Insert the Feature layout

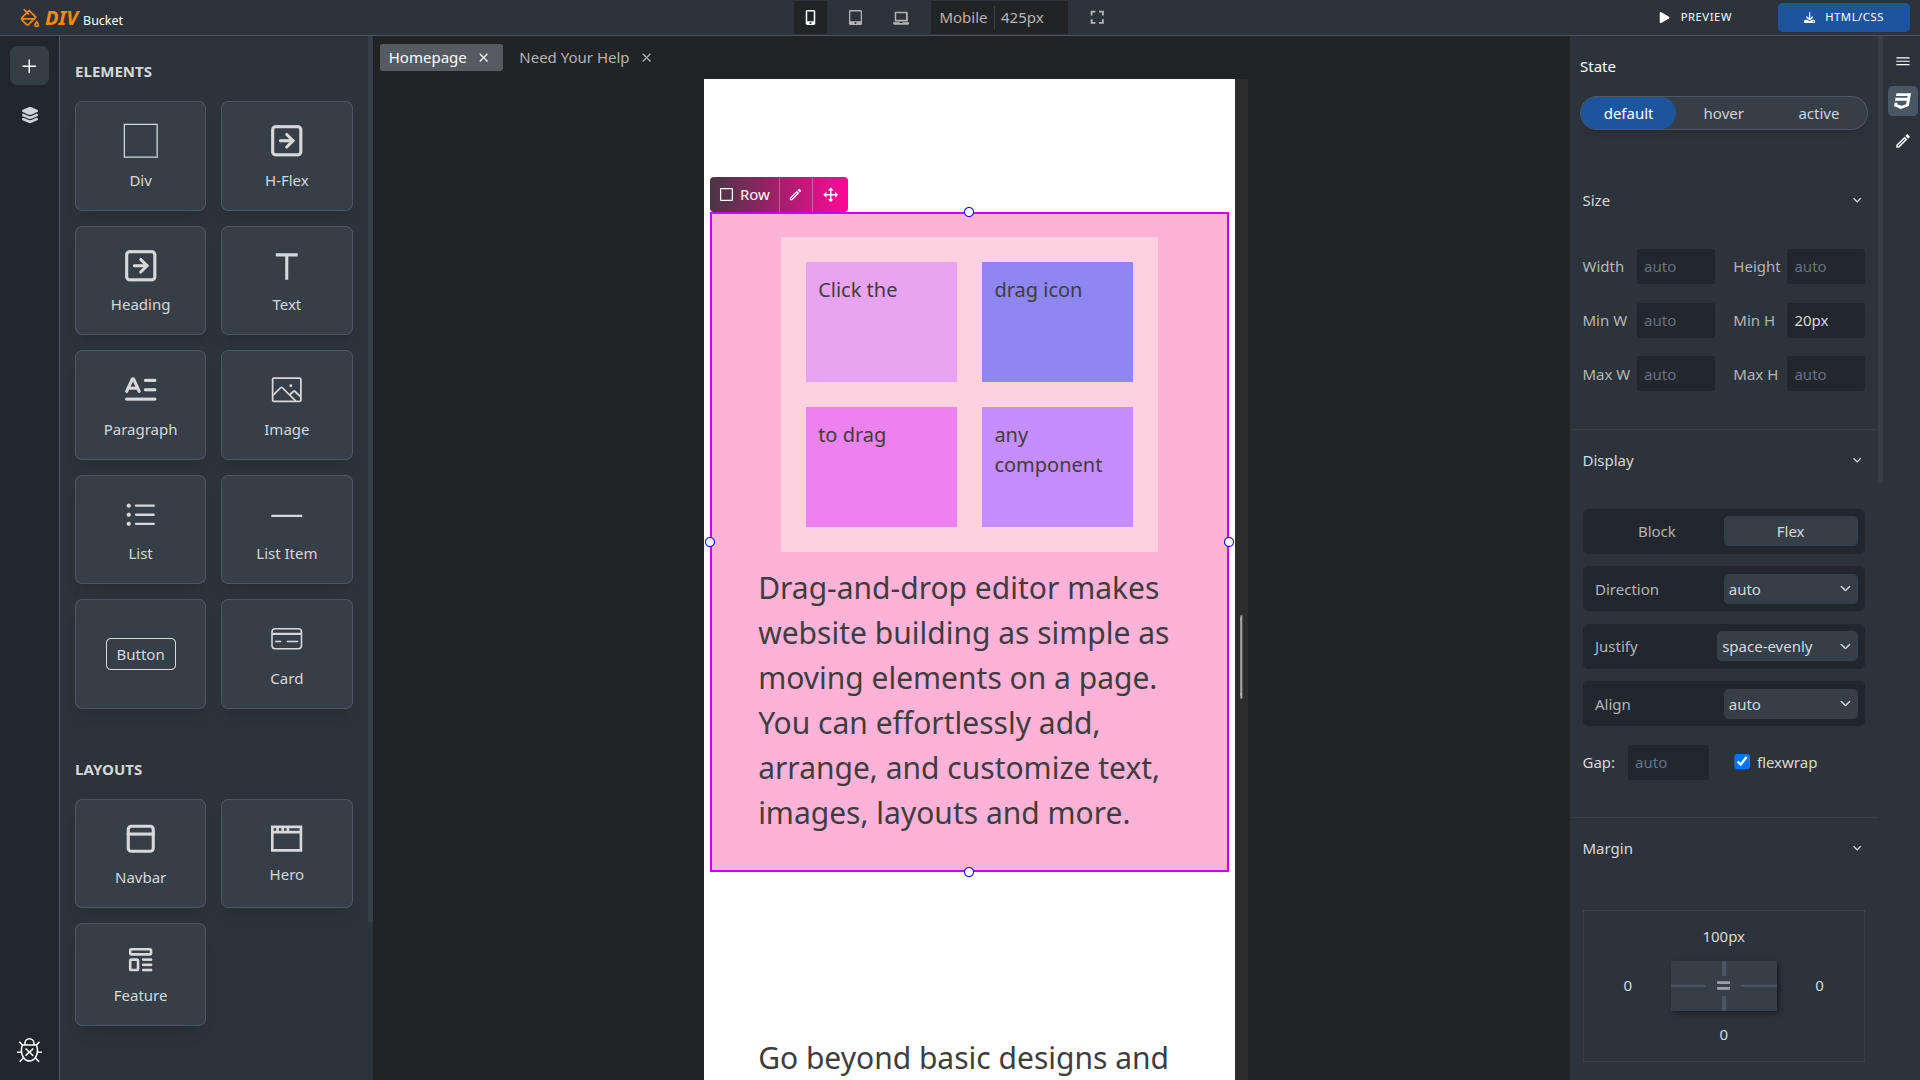click(x=140, y=974)
